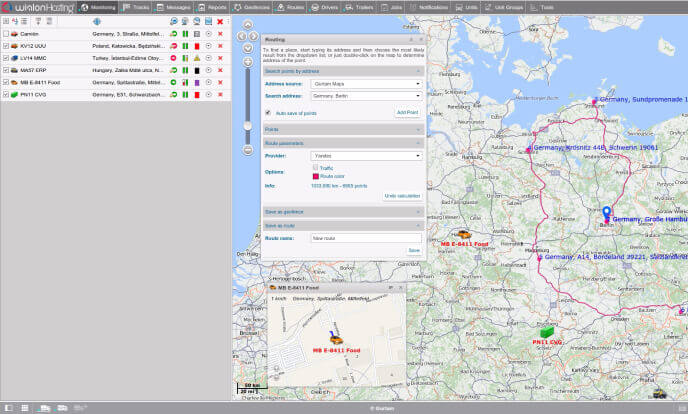Click the motion state icon for LV14 MMC
This screenshot has width=688, height=414.
tap(174, 59)
